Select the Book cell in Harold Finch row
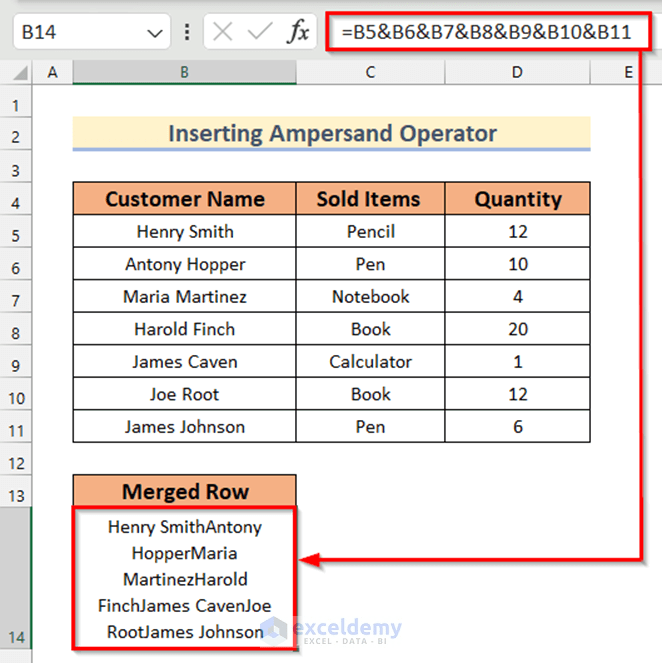 (x=370, y=329)
